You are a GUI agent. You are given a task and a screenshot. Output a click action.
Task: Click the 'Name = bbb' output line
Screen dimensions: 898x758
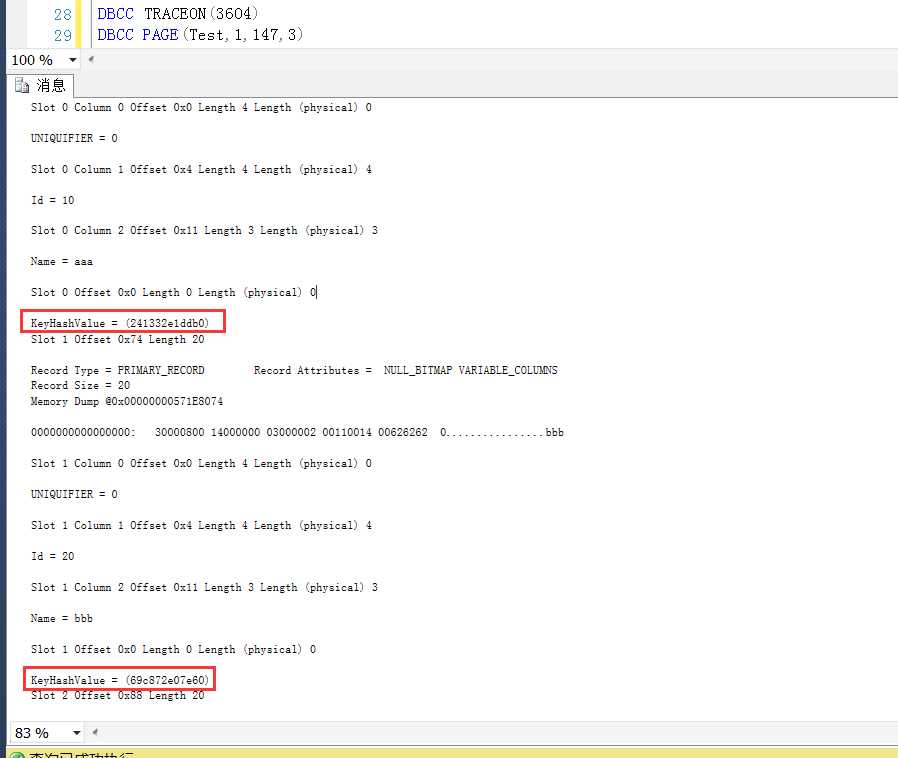point(61,618)
